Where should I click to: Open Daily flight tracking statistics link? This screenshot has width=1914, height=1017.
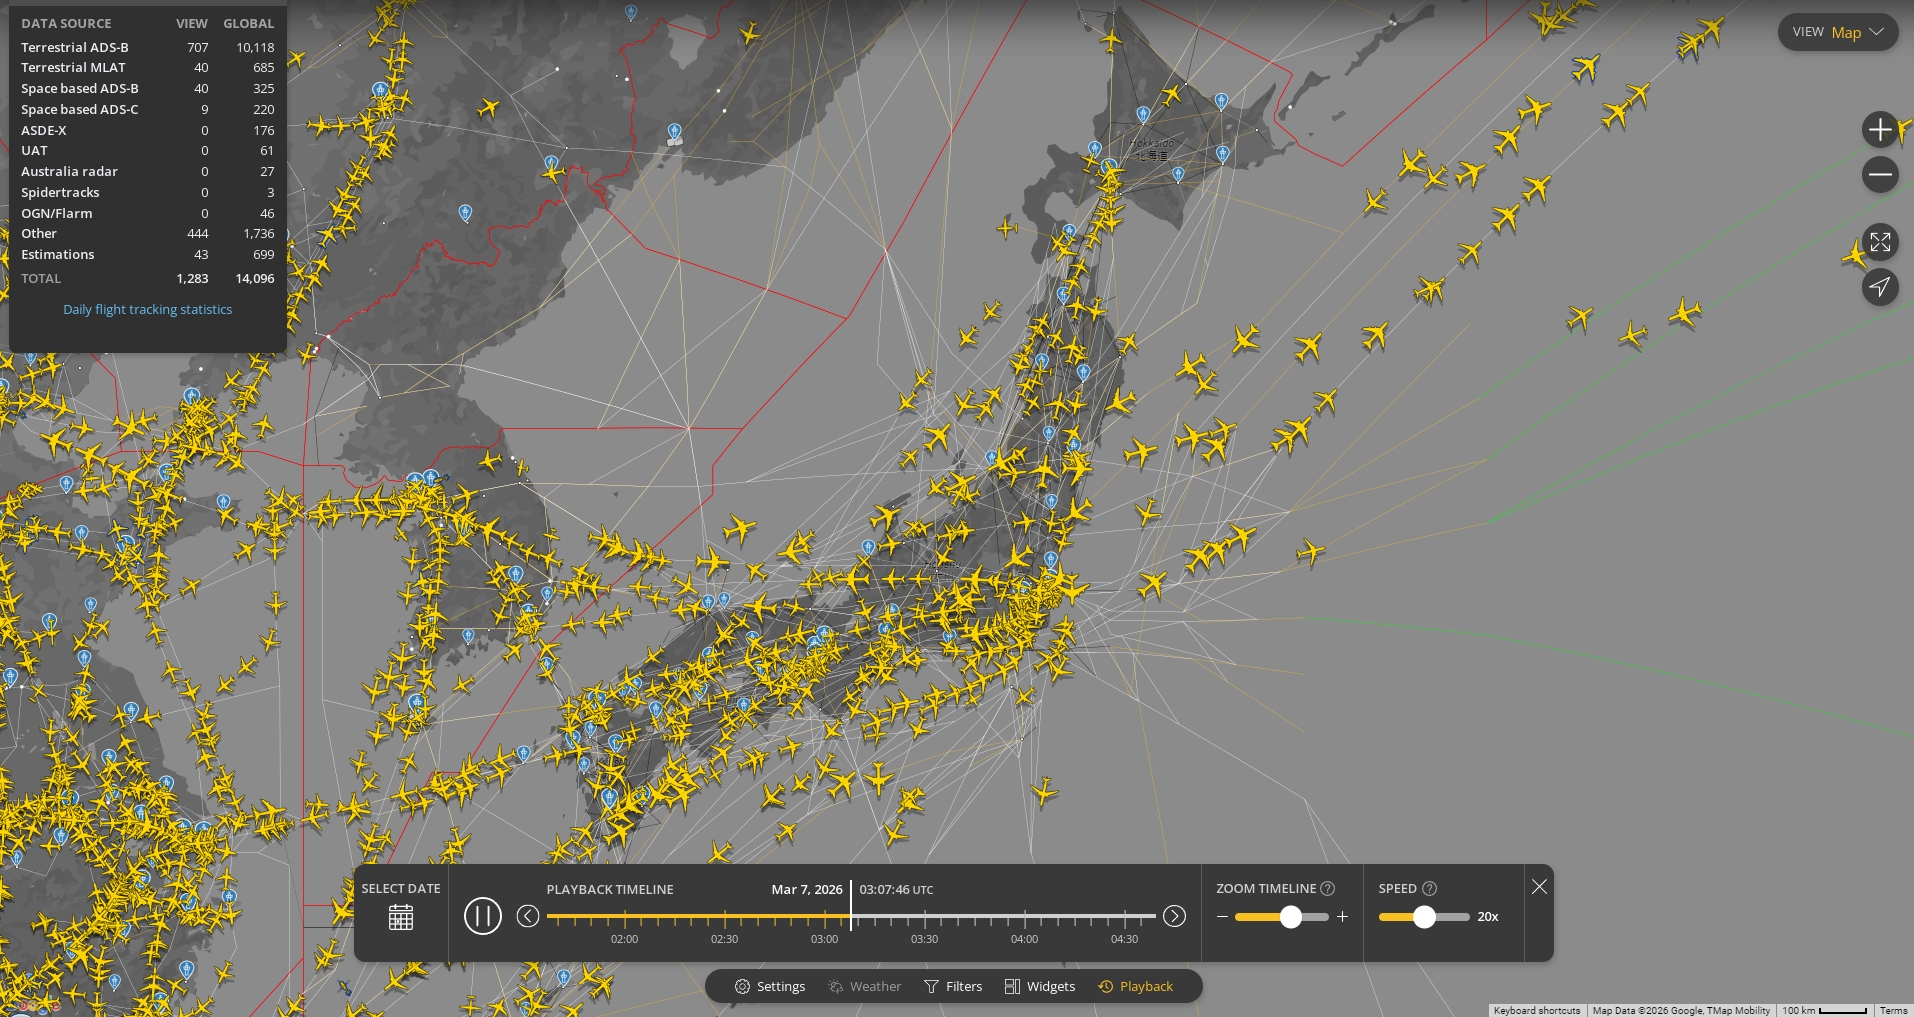147,310
